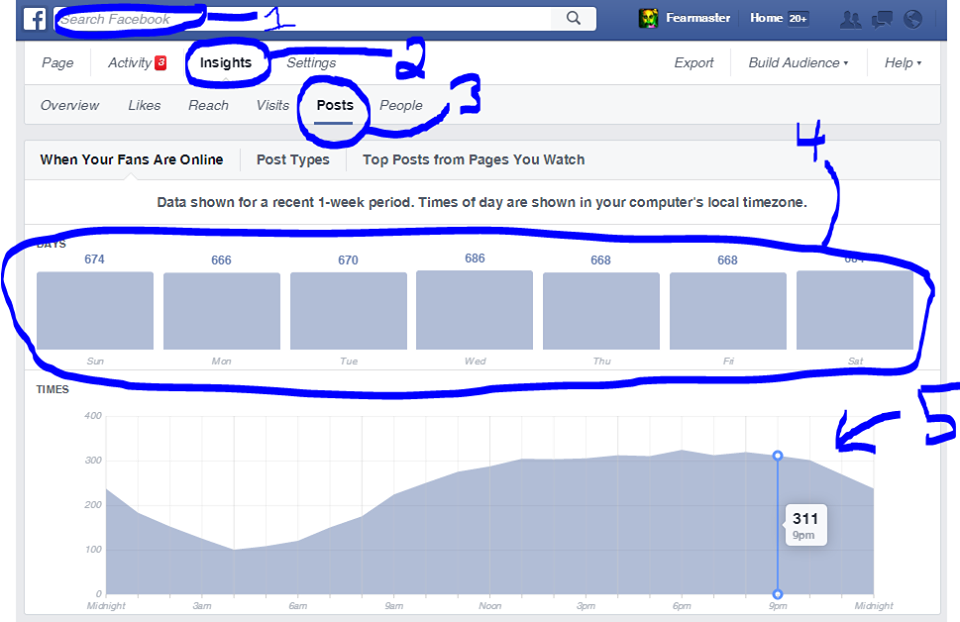Click the 9pm chart marker top handle
Screen dimensions: 960x622
pos(778,455)
